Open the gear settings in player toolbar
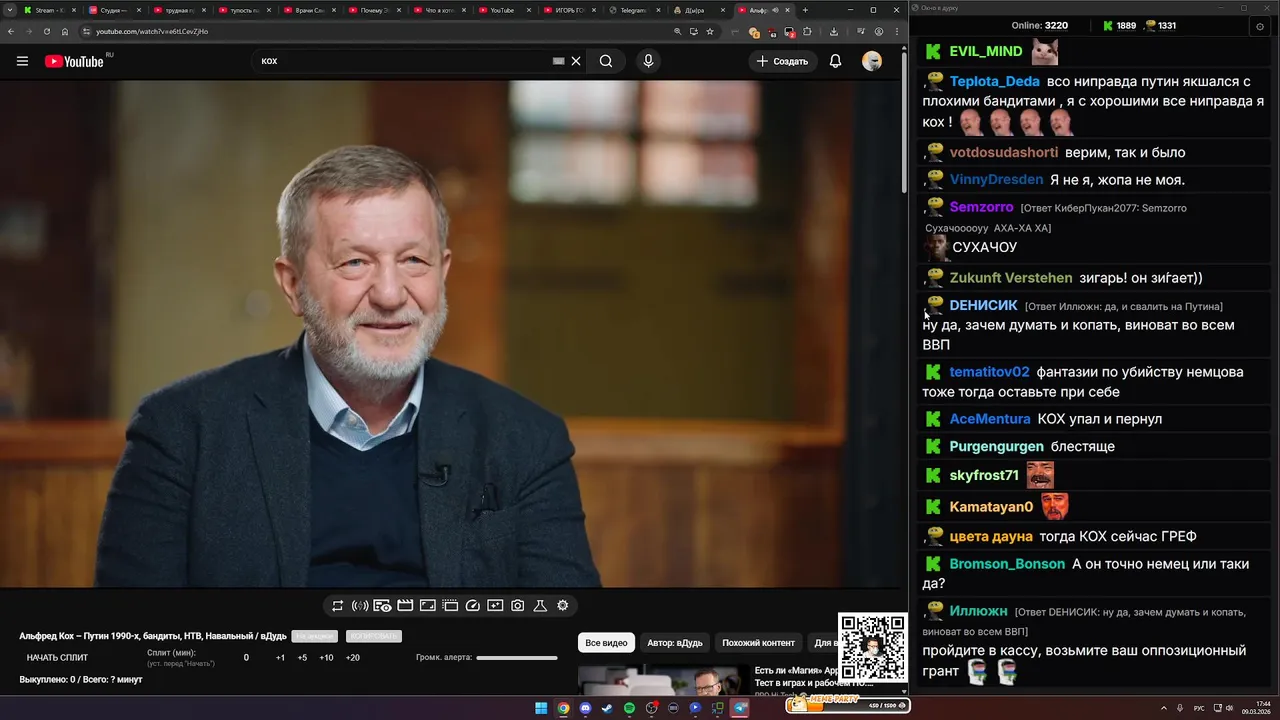This screenshot has height=720, width=1280. [x=563, y=606]
